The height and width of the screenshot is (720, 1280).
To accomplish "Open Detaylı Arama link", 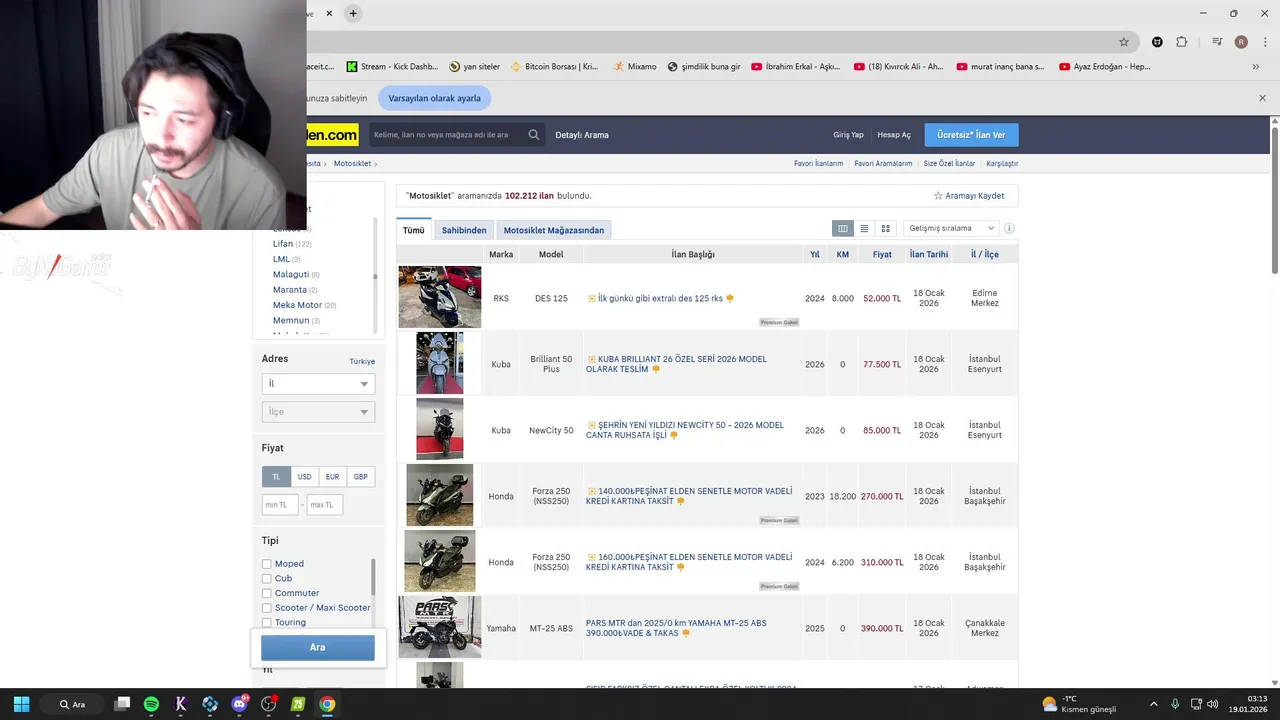I will [582, 135].
